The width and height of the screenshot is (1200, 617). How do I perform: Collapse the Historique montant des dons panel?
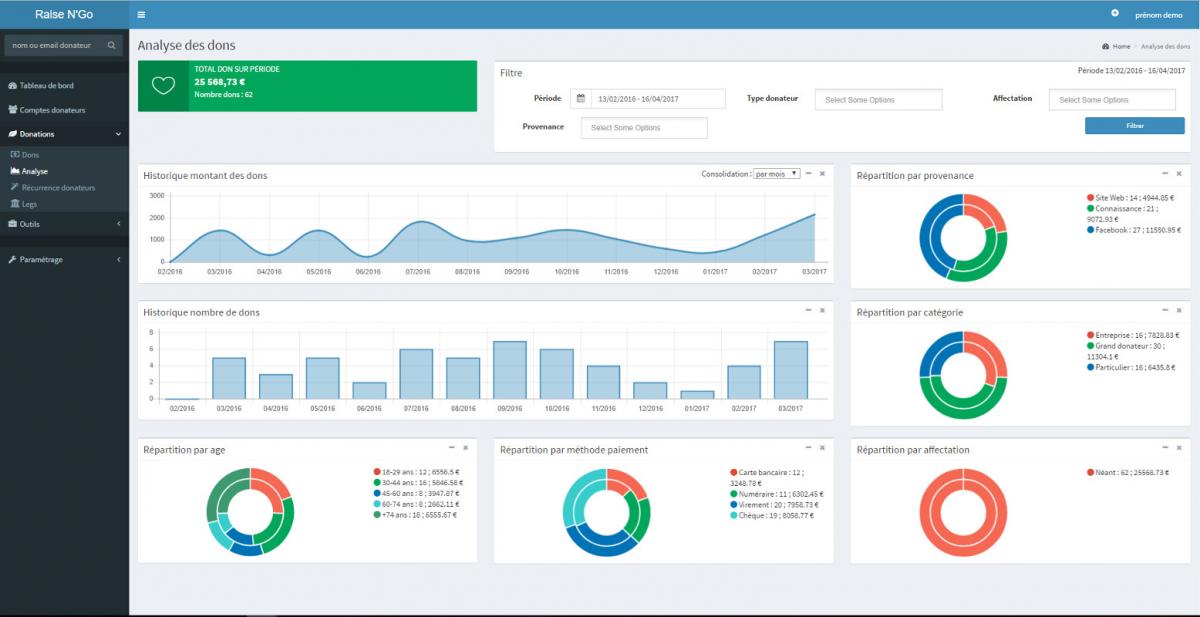[x=808, y=173]
